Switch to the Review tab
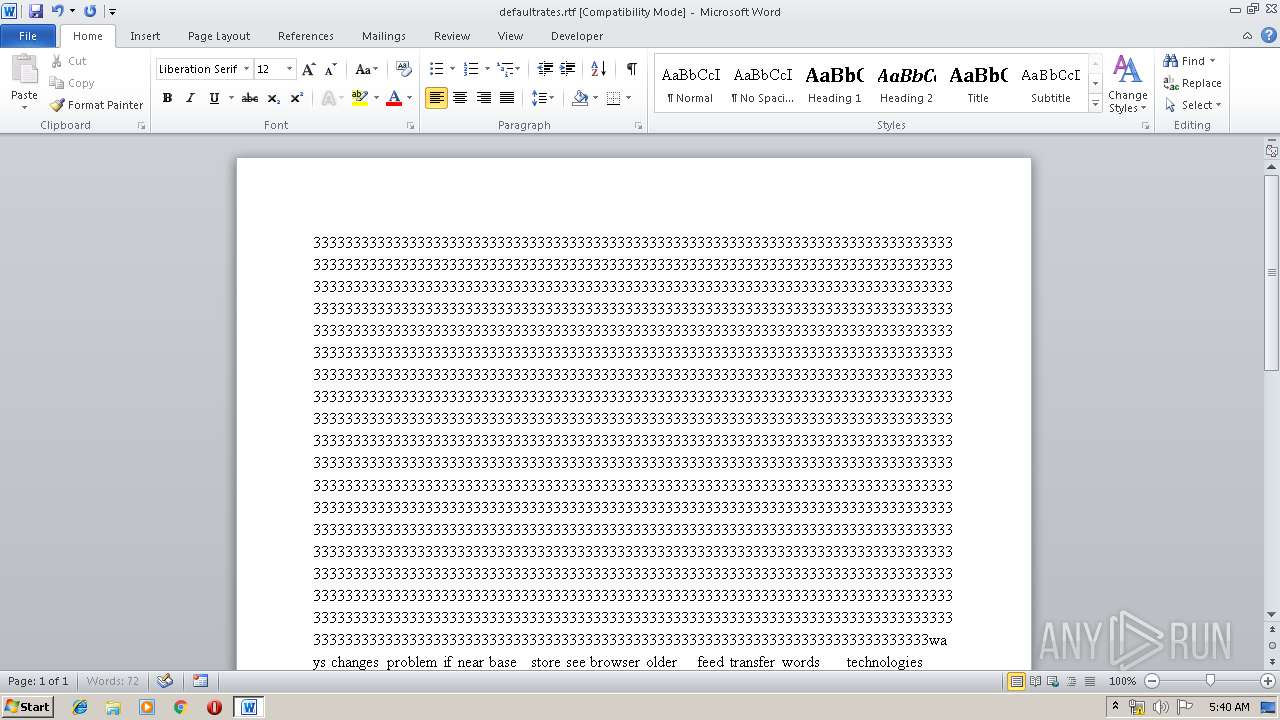 (x=452, y=36)
